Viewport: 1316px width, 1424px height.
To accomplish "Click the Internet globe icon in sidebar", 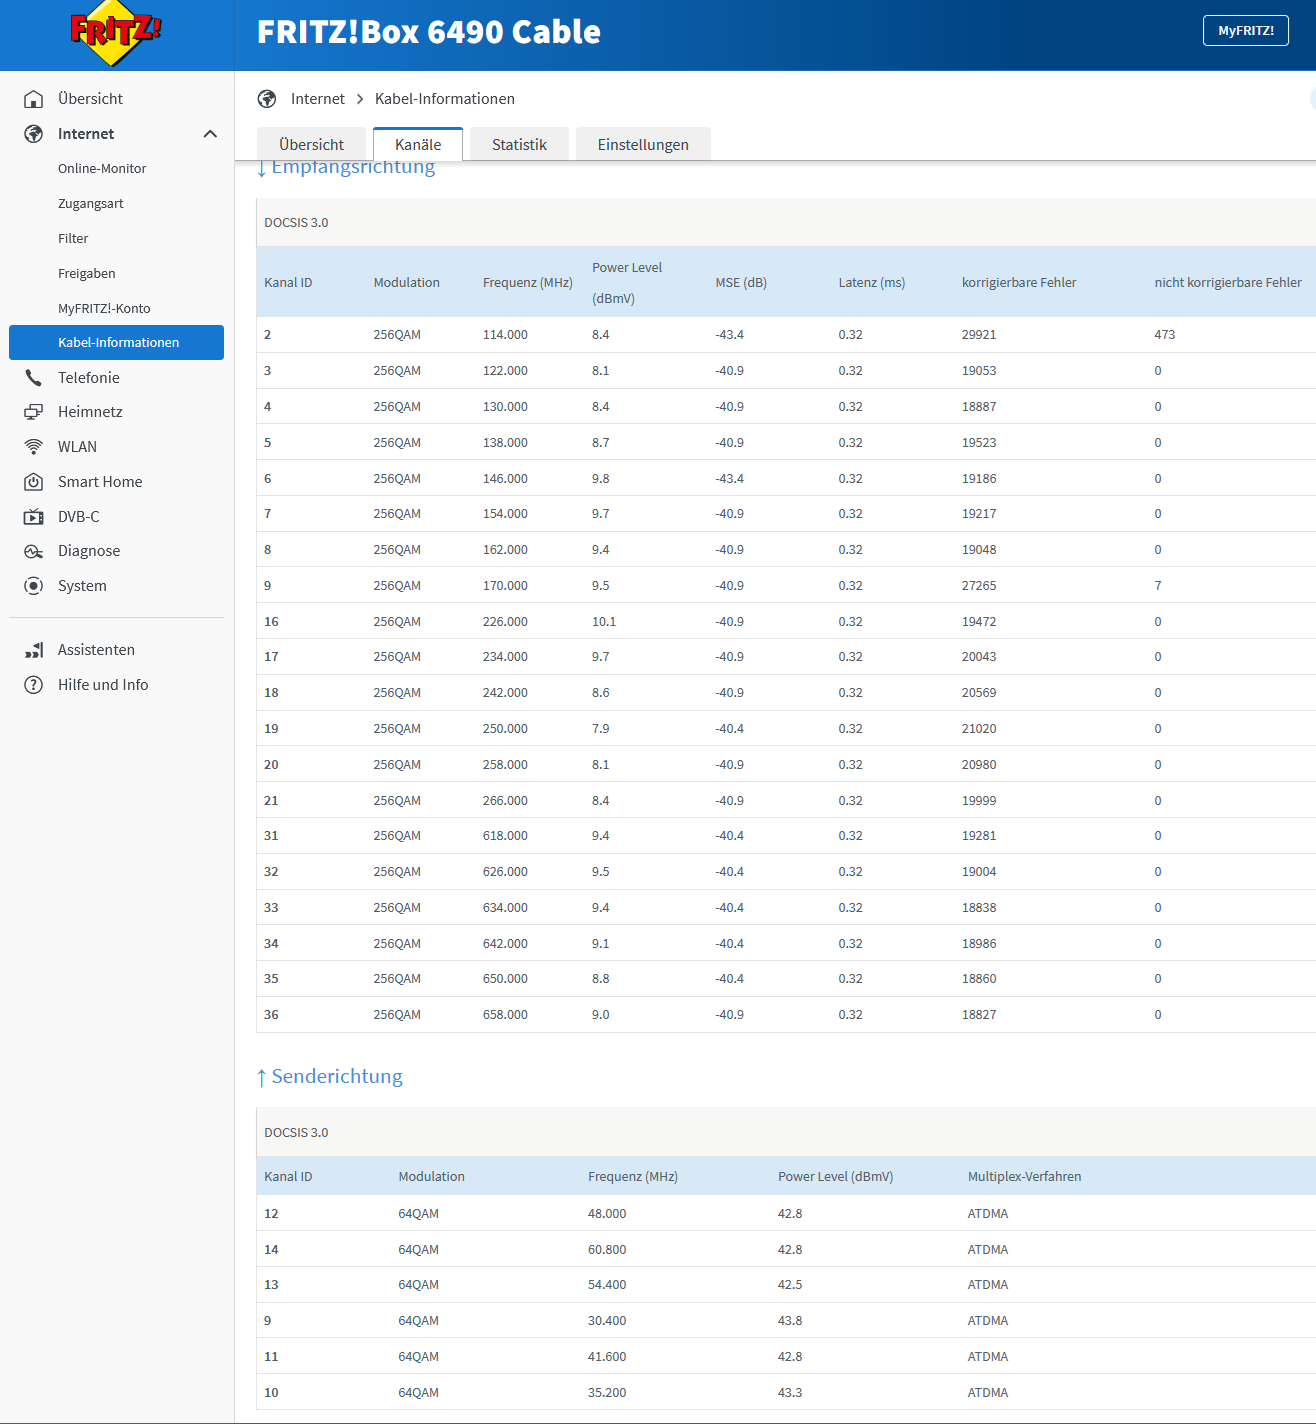I will click(34, 134).
